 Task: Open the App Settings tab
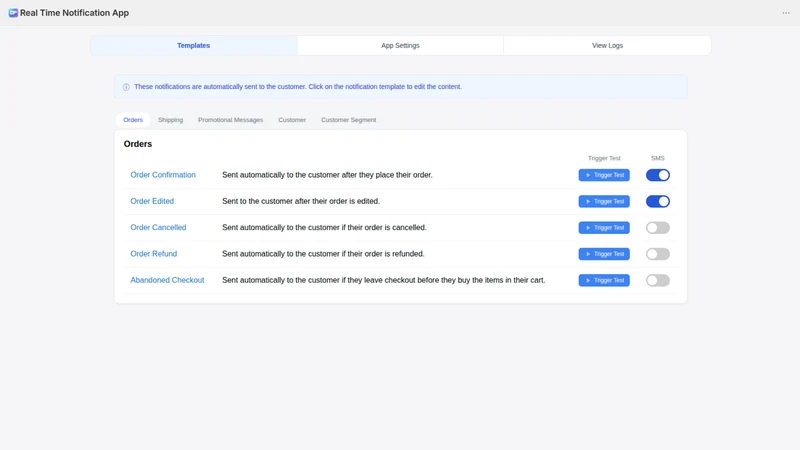click(x=400, y=45)
